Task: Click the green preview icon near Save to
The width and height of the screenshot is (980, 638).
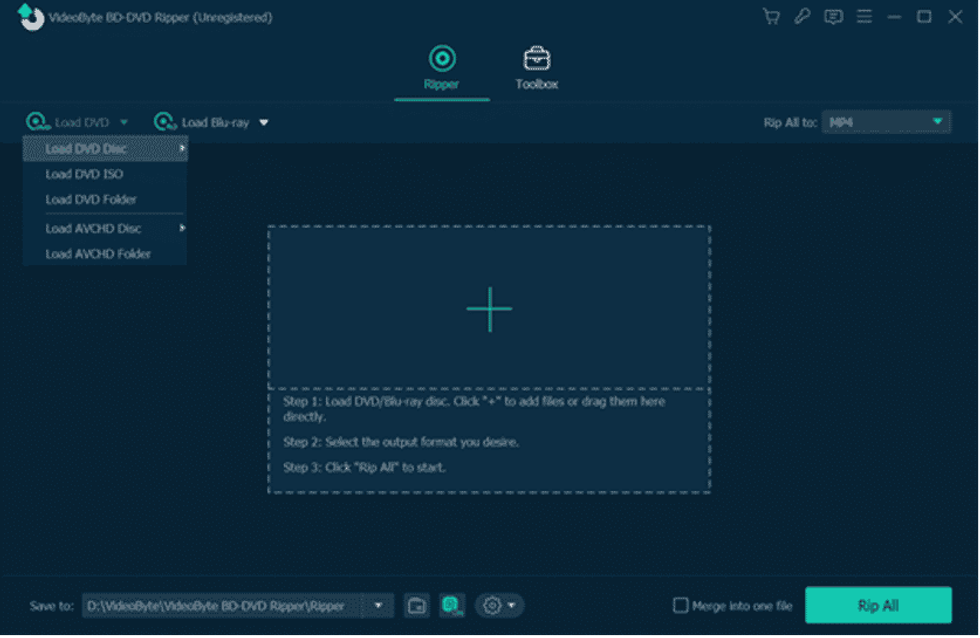Action: click(451, 605)
